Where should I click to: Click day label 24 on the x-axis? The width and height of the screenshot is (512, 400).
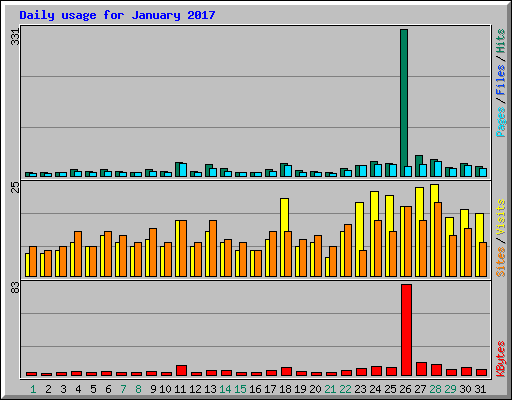click(375, 389)
